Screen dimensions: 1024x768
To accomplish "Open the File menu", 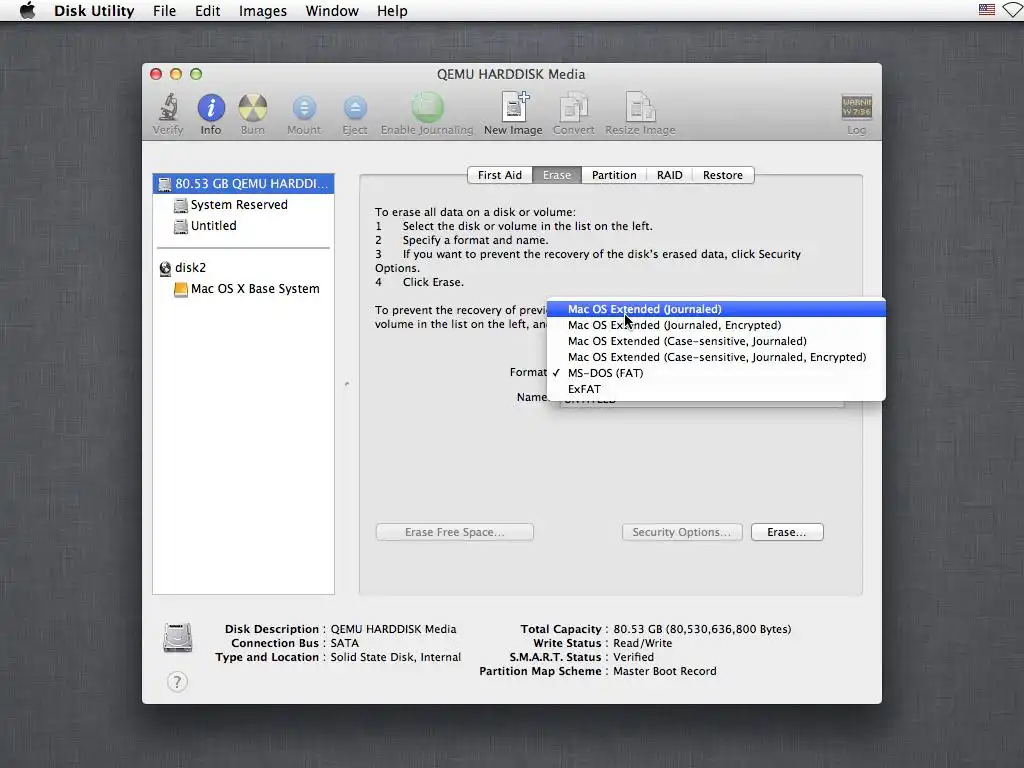I will click(x=165, y=10).
